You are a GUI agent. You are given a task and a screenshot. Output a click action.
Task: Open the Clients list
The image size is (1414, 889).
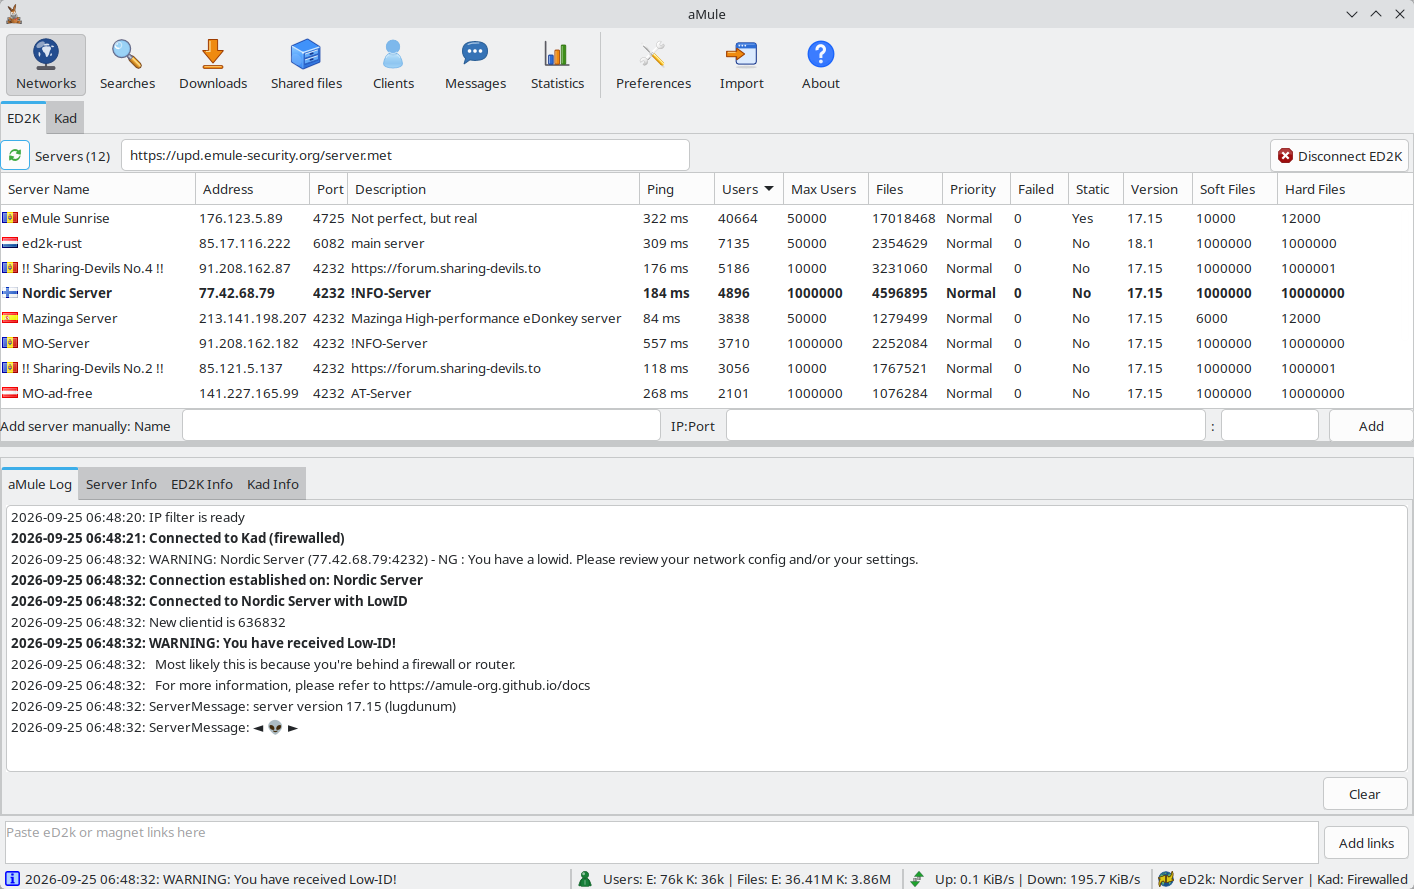393,65
